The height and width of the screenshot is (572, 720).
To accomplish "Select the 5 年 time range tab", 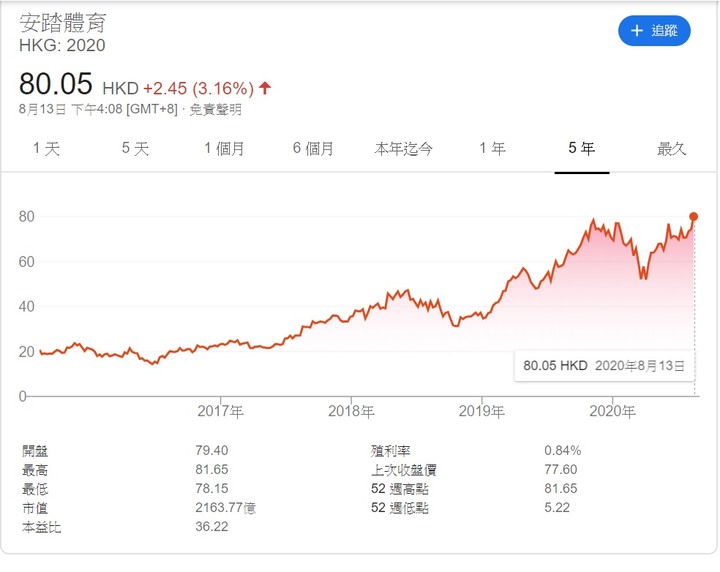I will click(581, 149).
